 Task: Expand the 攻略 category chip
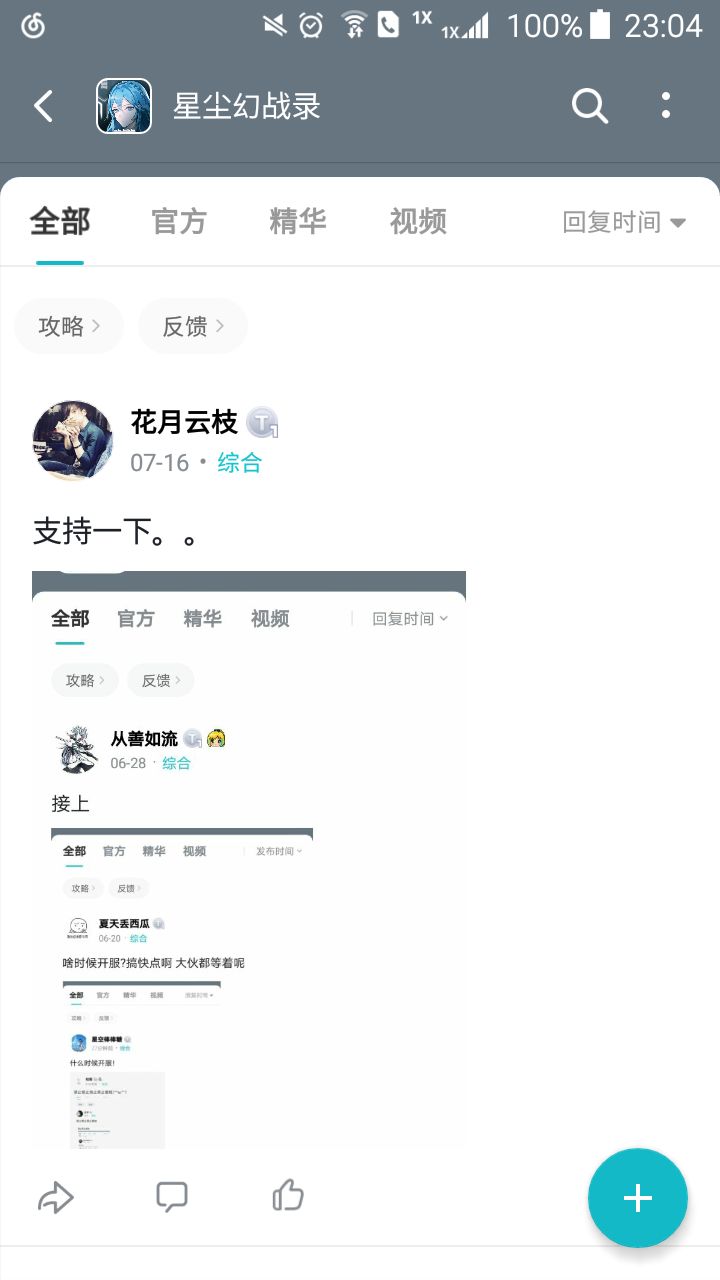click(69, 326)
